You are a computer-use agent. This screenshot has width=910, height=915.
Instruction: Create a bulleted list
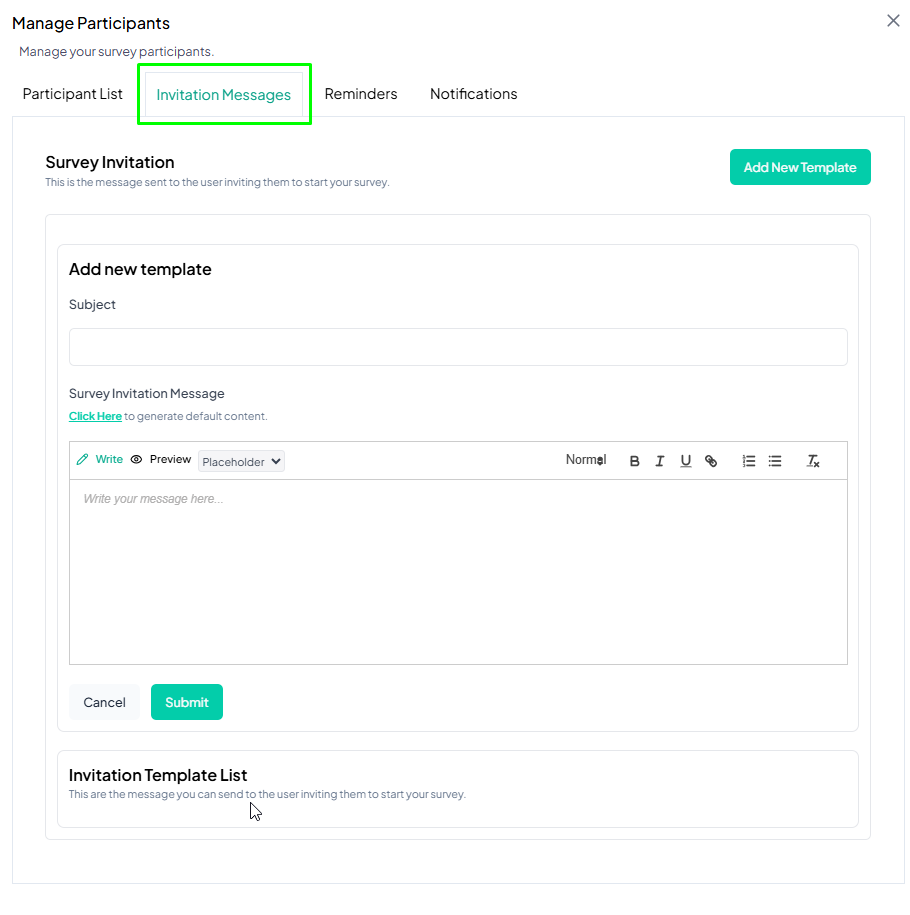click(775, 461)
